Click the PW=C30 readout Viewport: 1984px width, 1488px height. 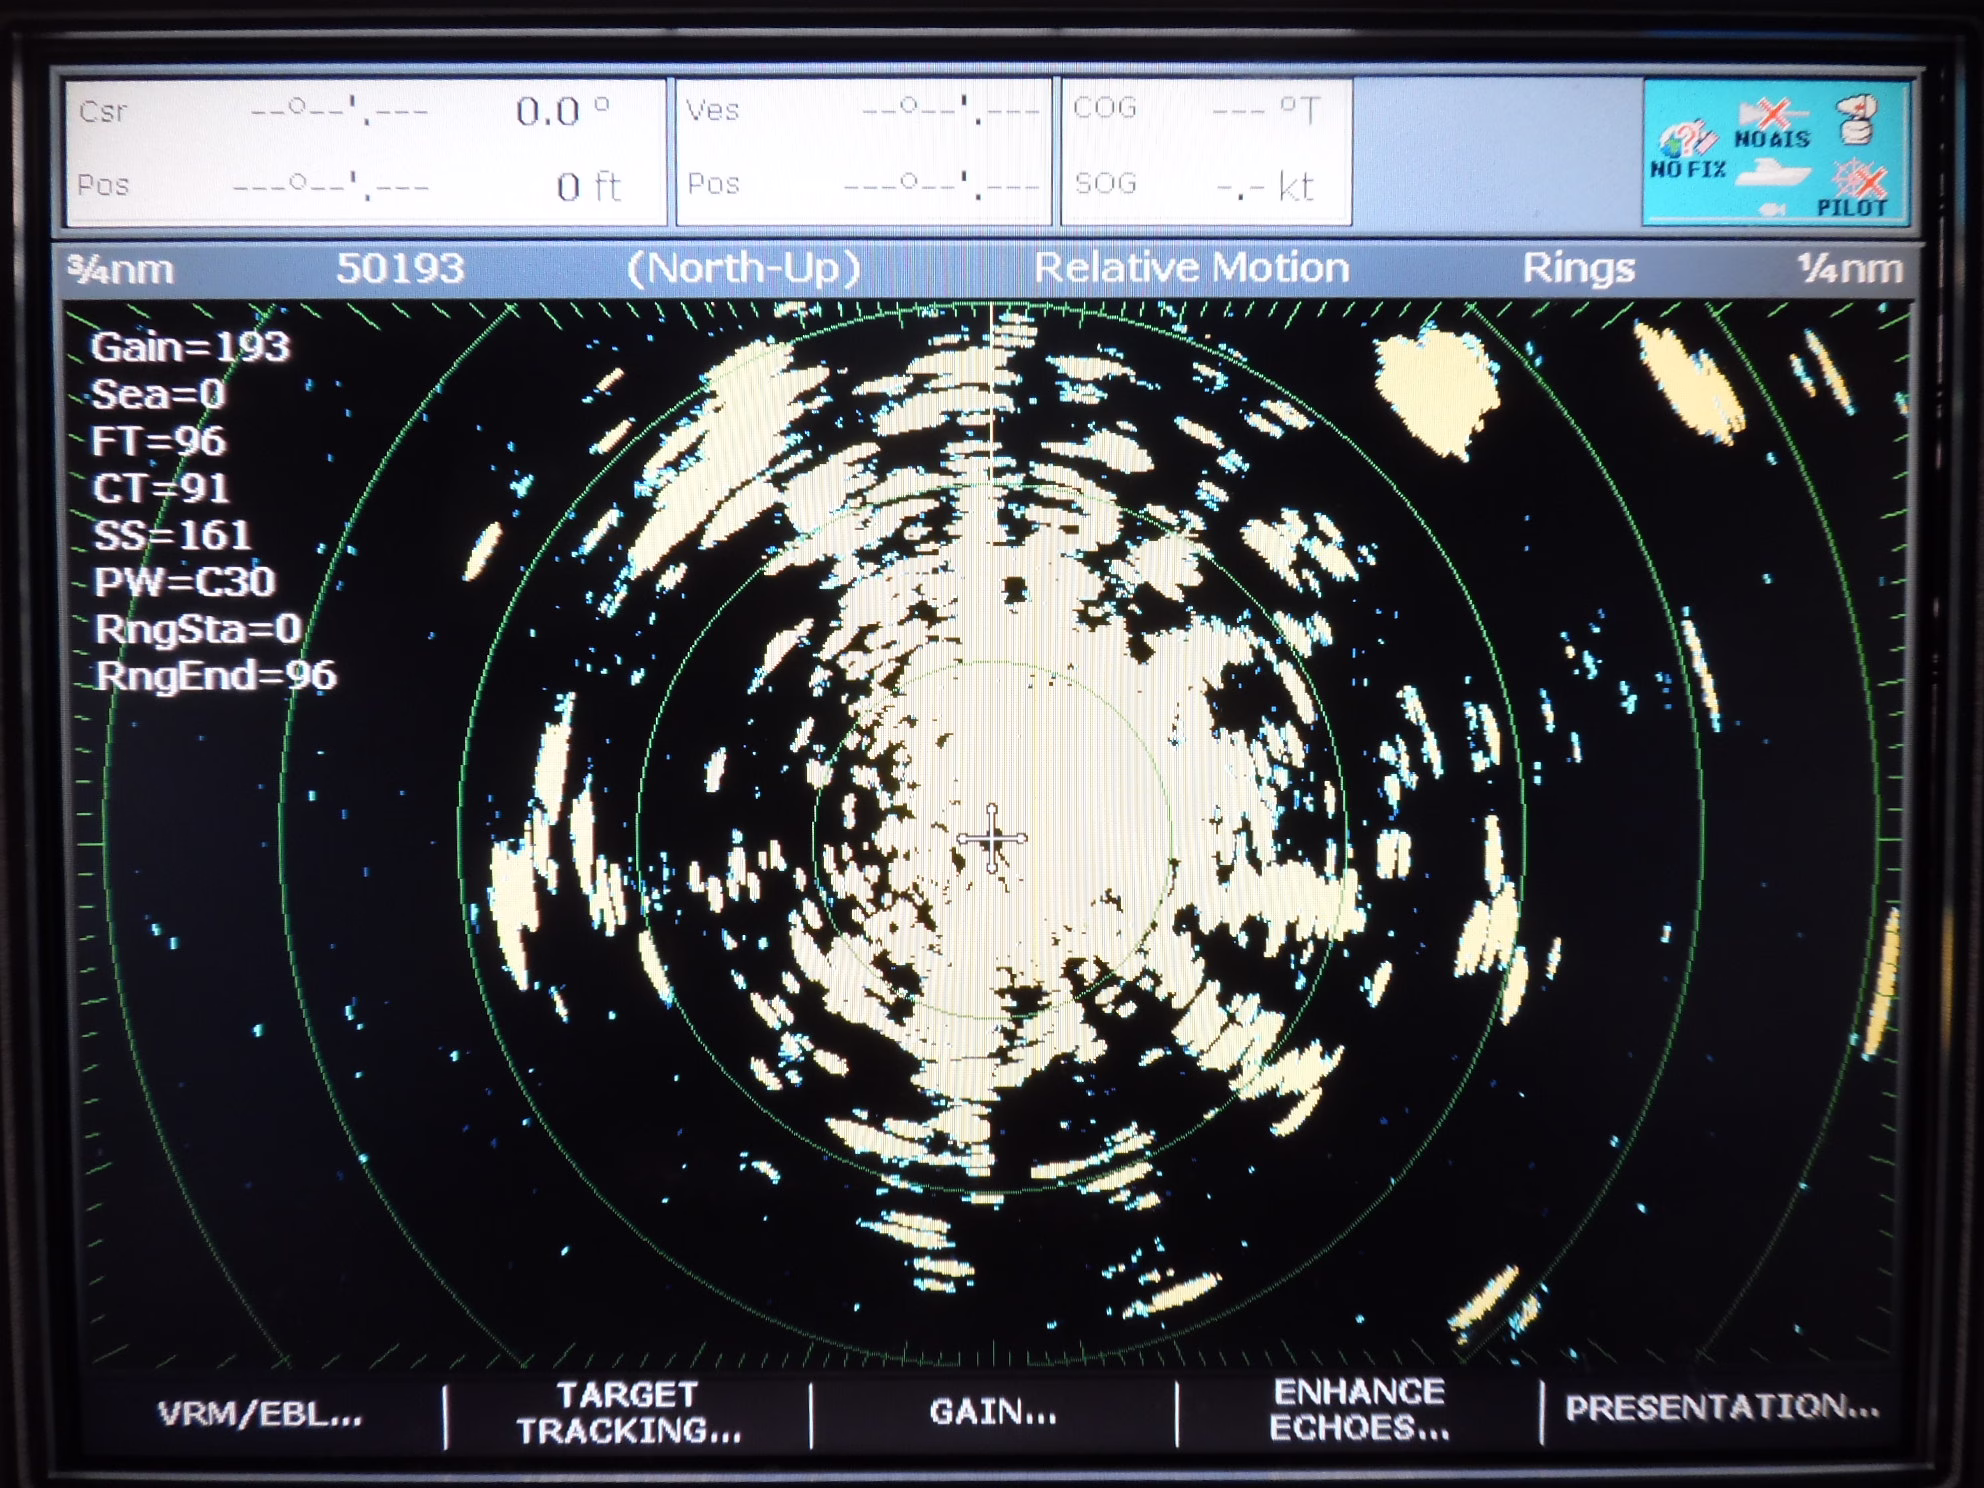[x=184, y=582]
